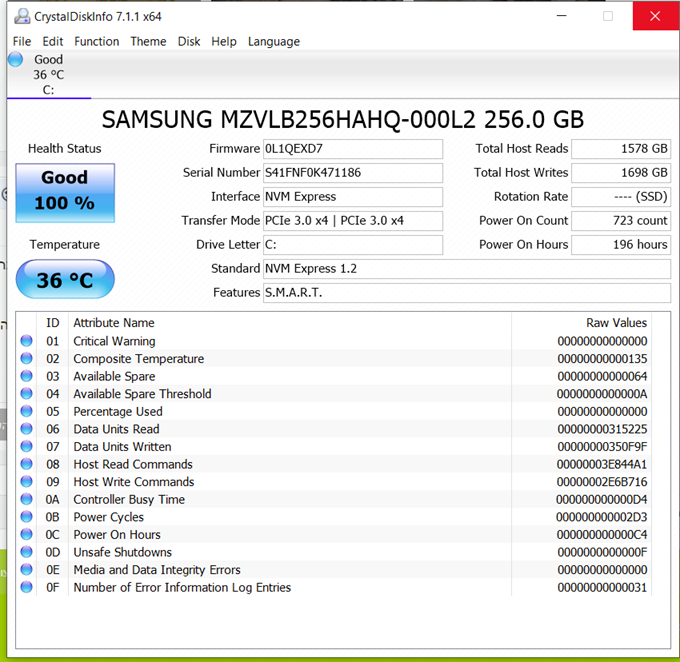Viewport: 680px width, 662px height.
Task: Click the Total Host Writes value 1698 GB
Action: 621,173
